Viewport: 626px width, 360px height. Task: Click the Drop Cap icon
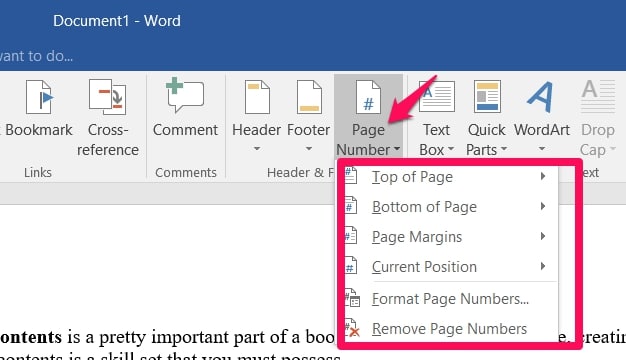[x=598, y=96]
